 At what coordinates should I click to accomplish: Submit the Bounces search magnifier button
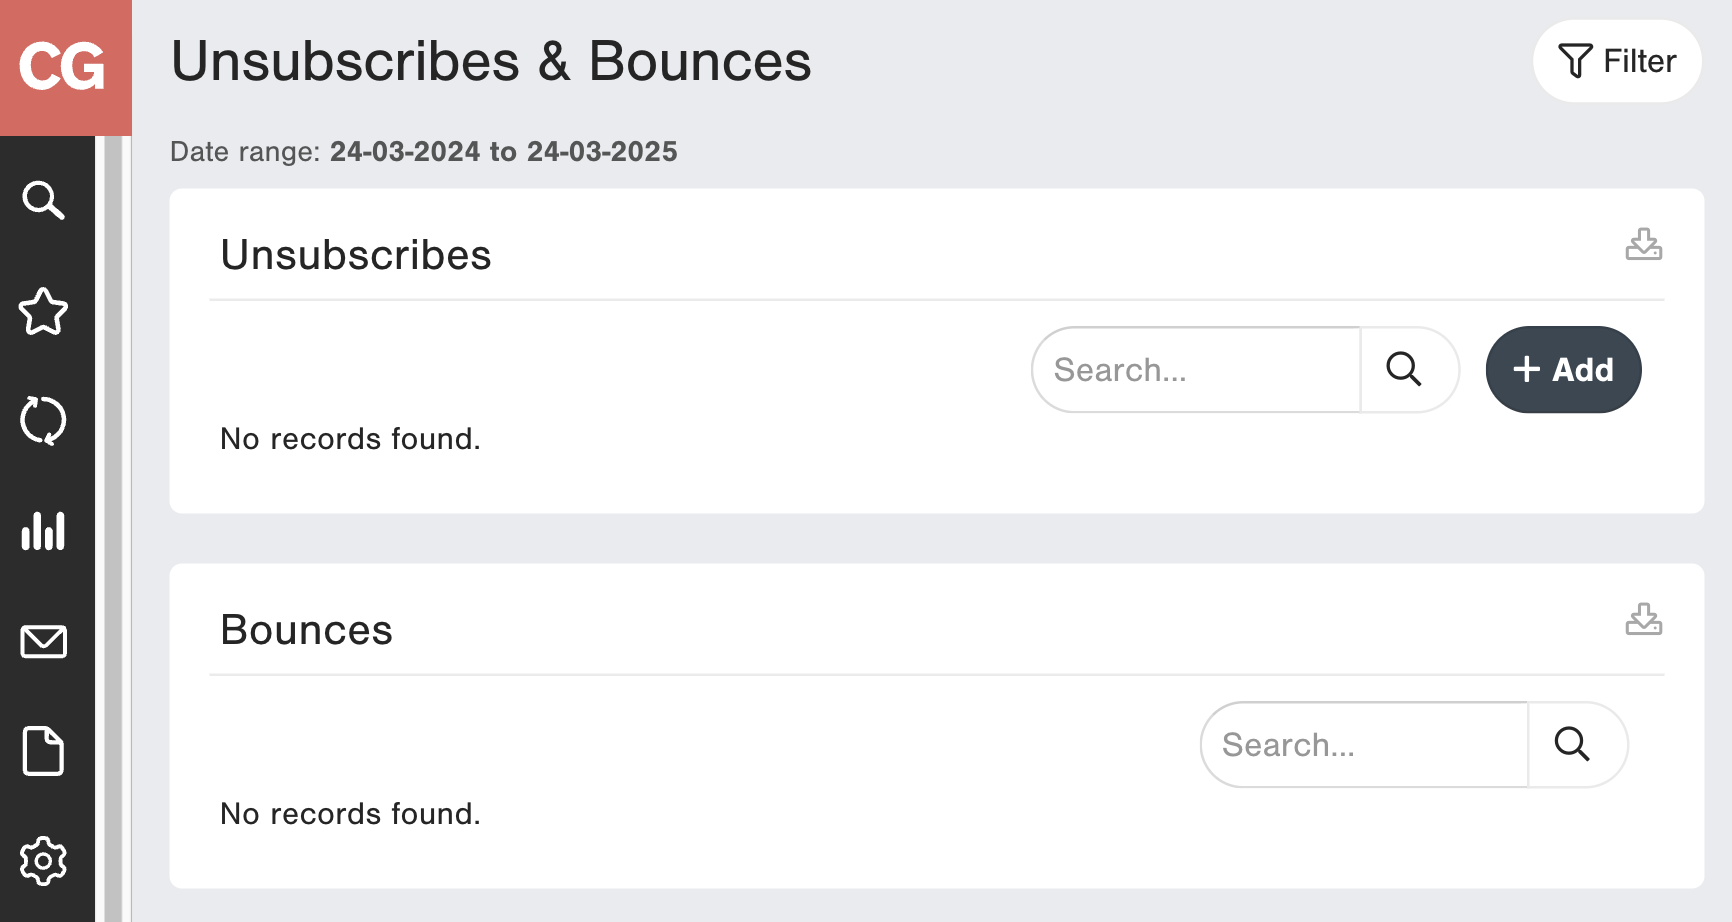[x=1572, y=745]
